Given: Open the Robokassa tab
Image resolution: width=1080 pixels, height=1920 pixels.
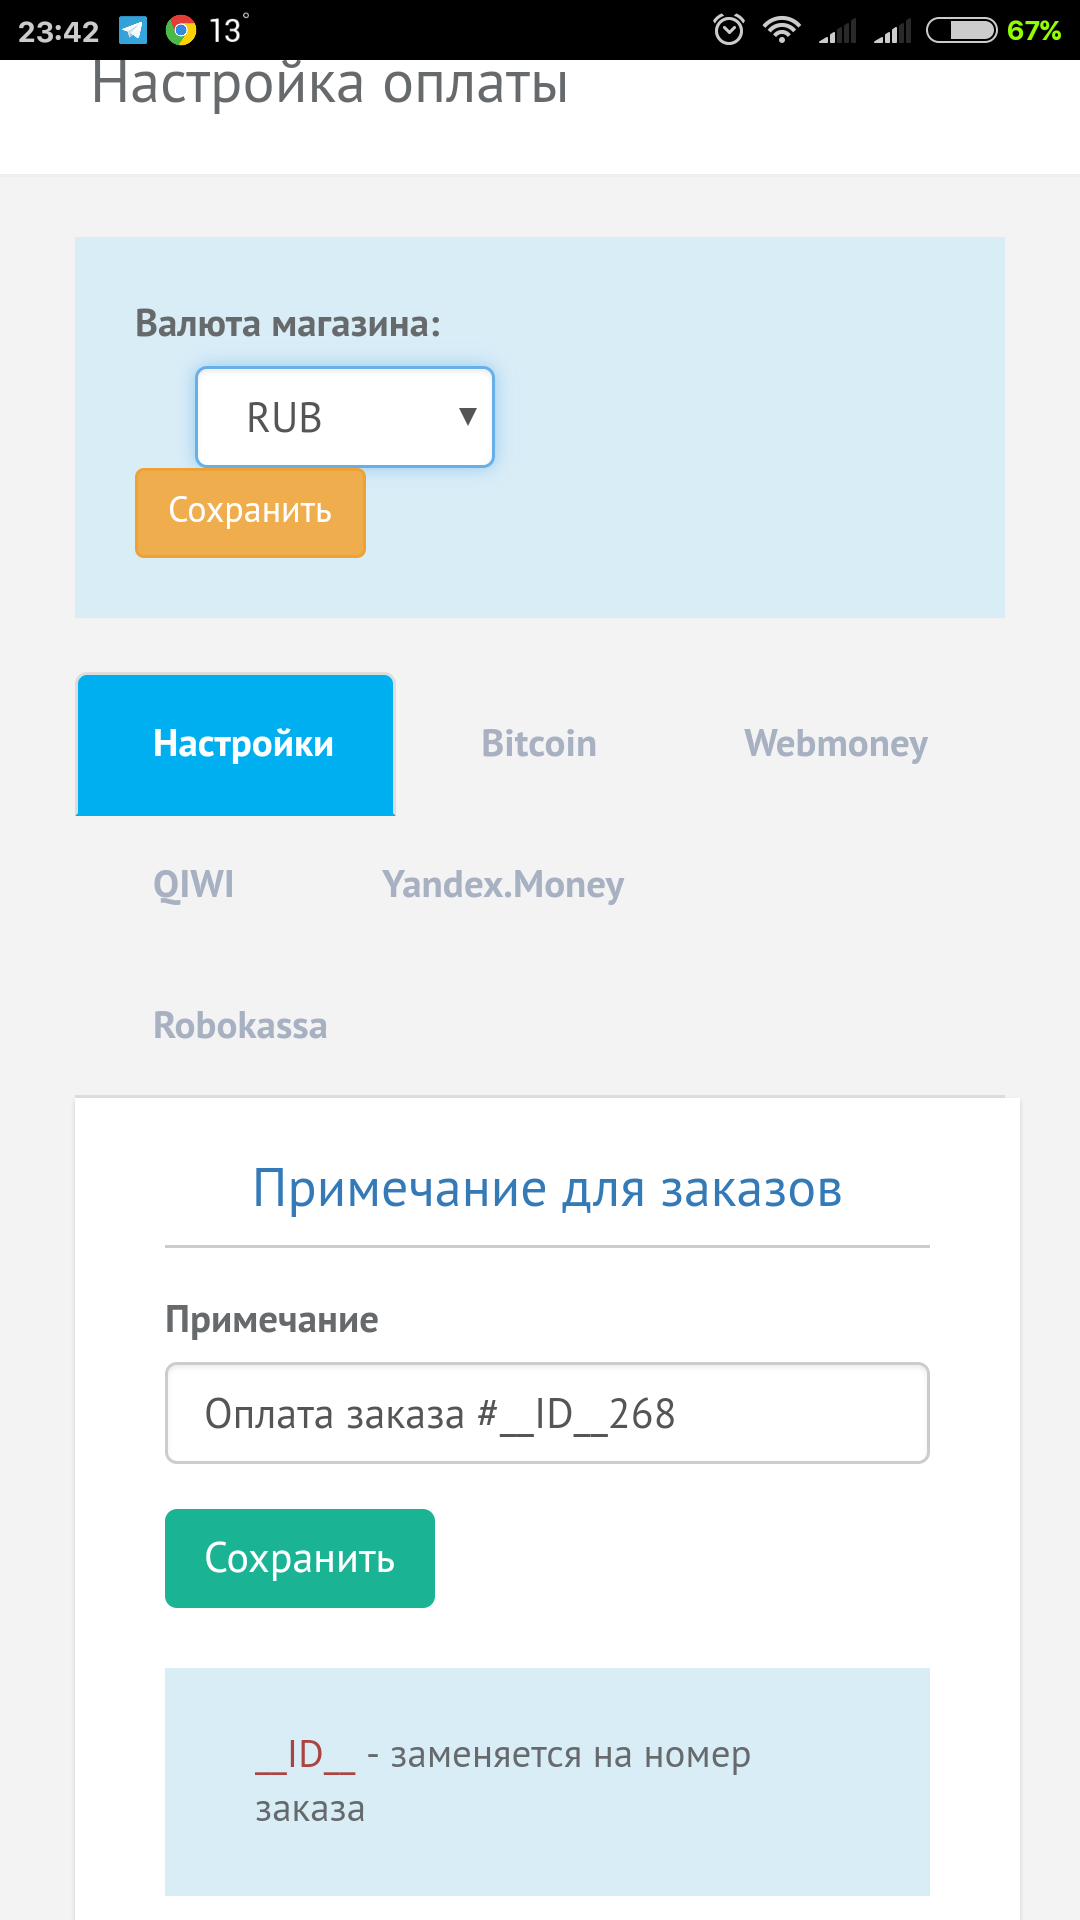Looking at the screenshot, I should 240,1025.
